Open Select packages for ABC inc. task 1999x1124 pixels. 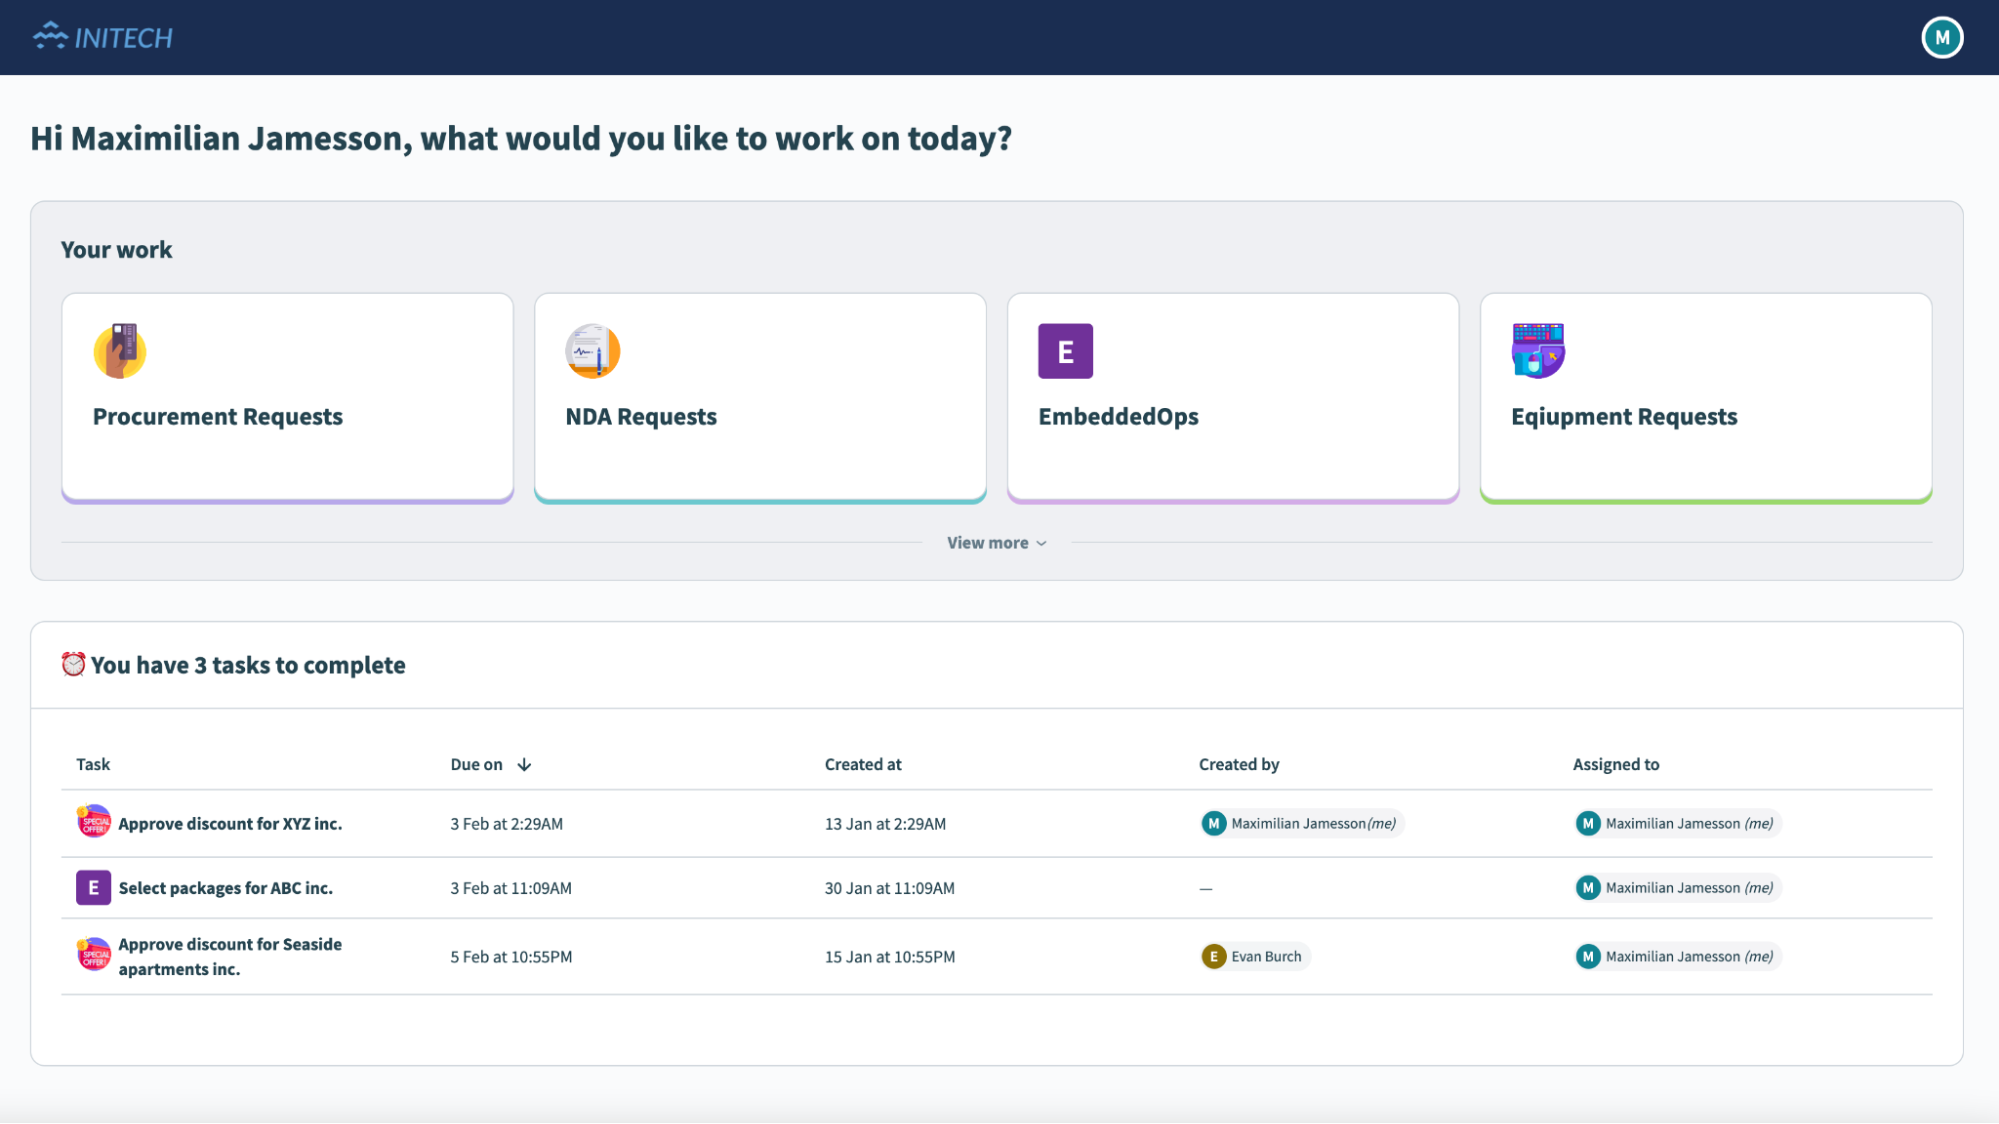click(225, 888)
